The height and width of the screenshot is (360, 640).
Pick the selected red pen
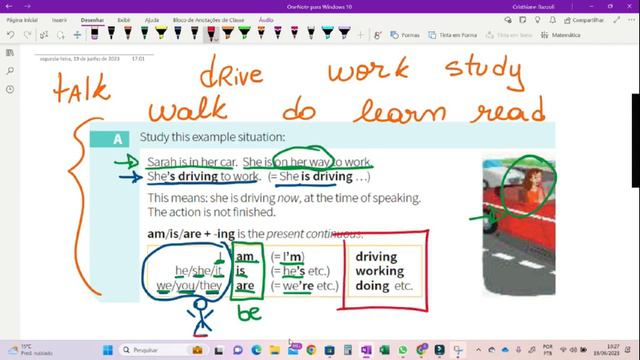(x=211, y=34)
